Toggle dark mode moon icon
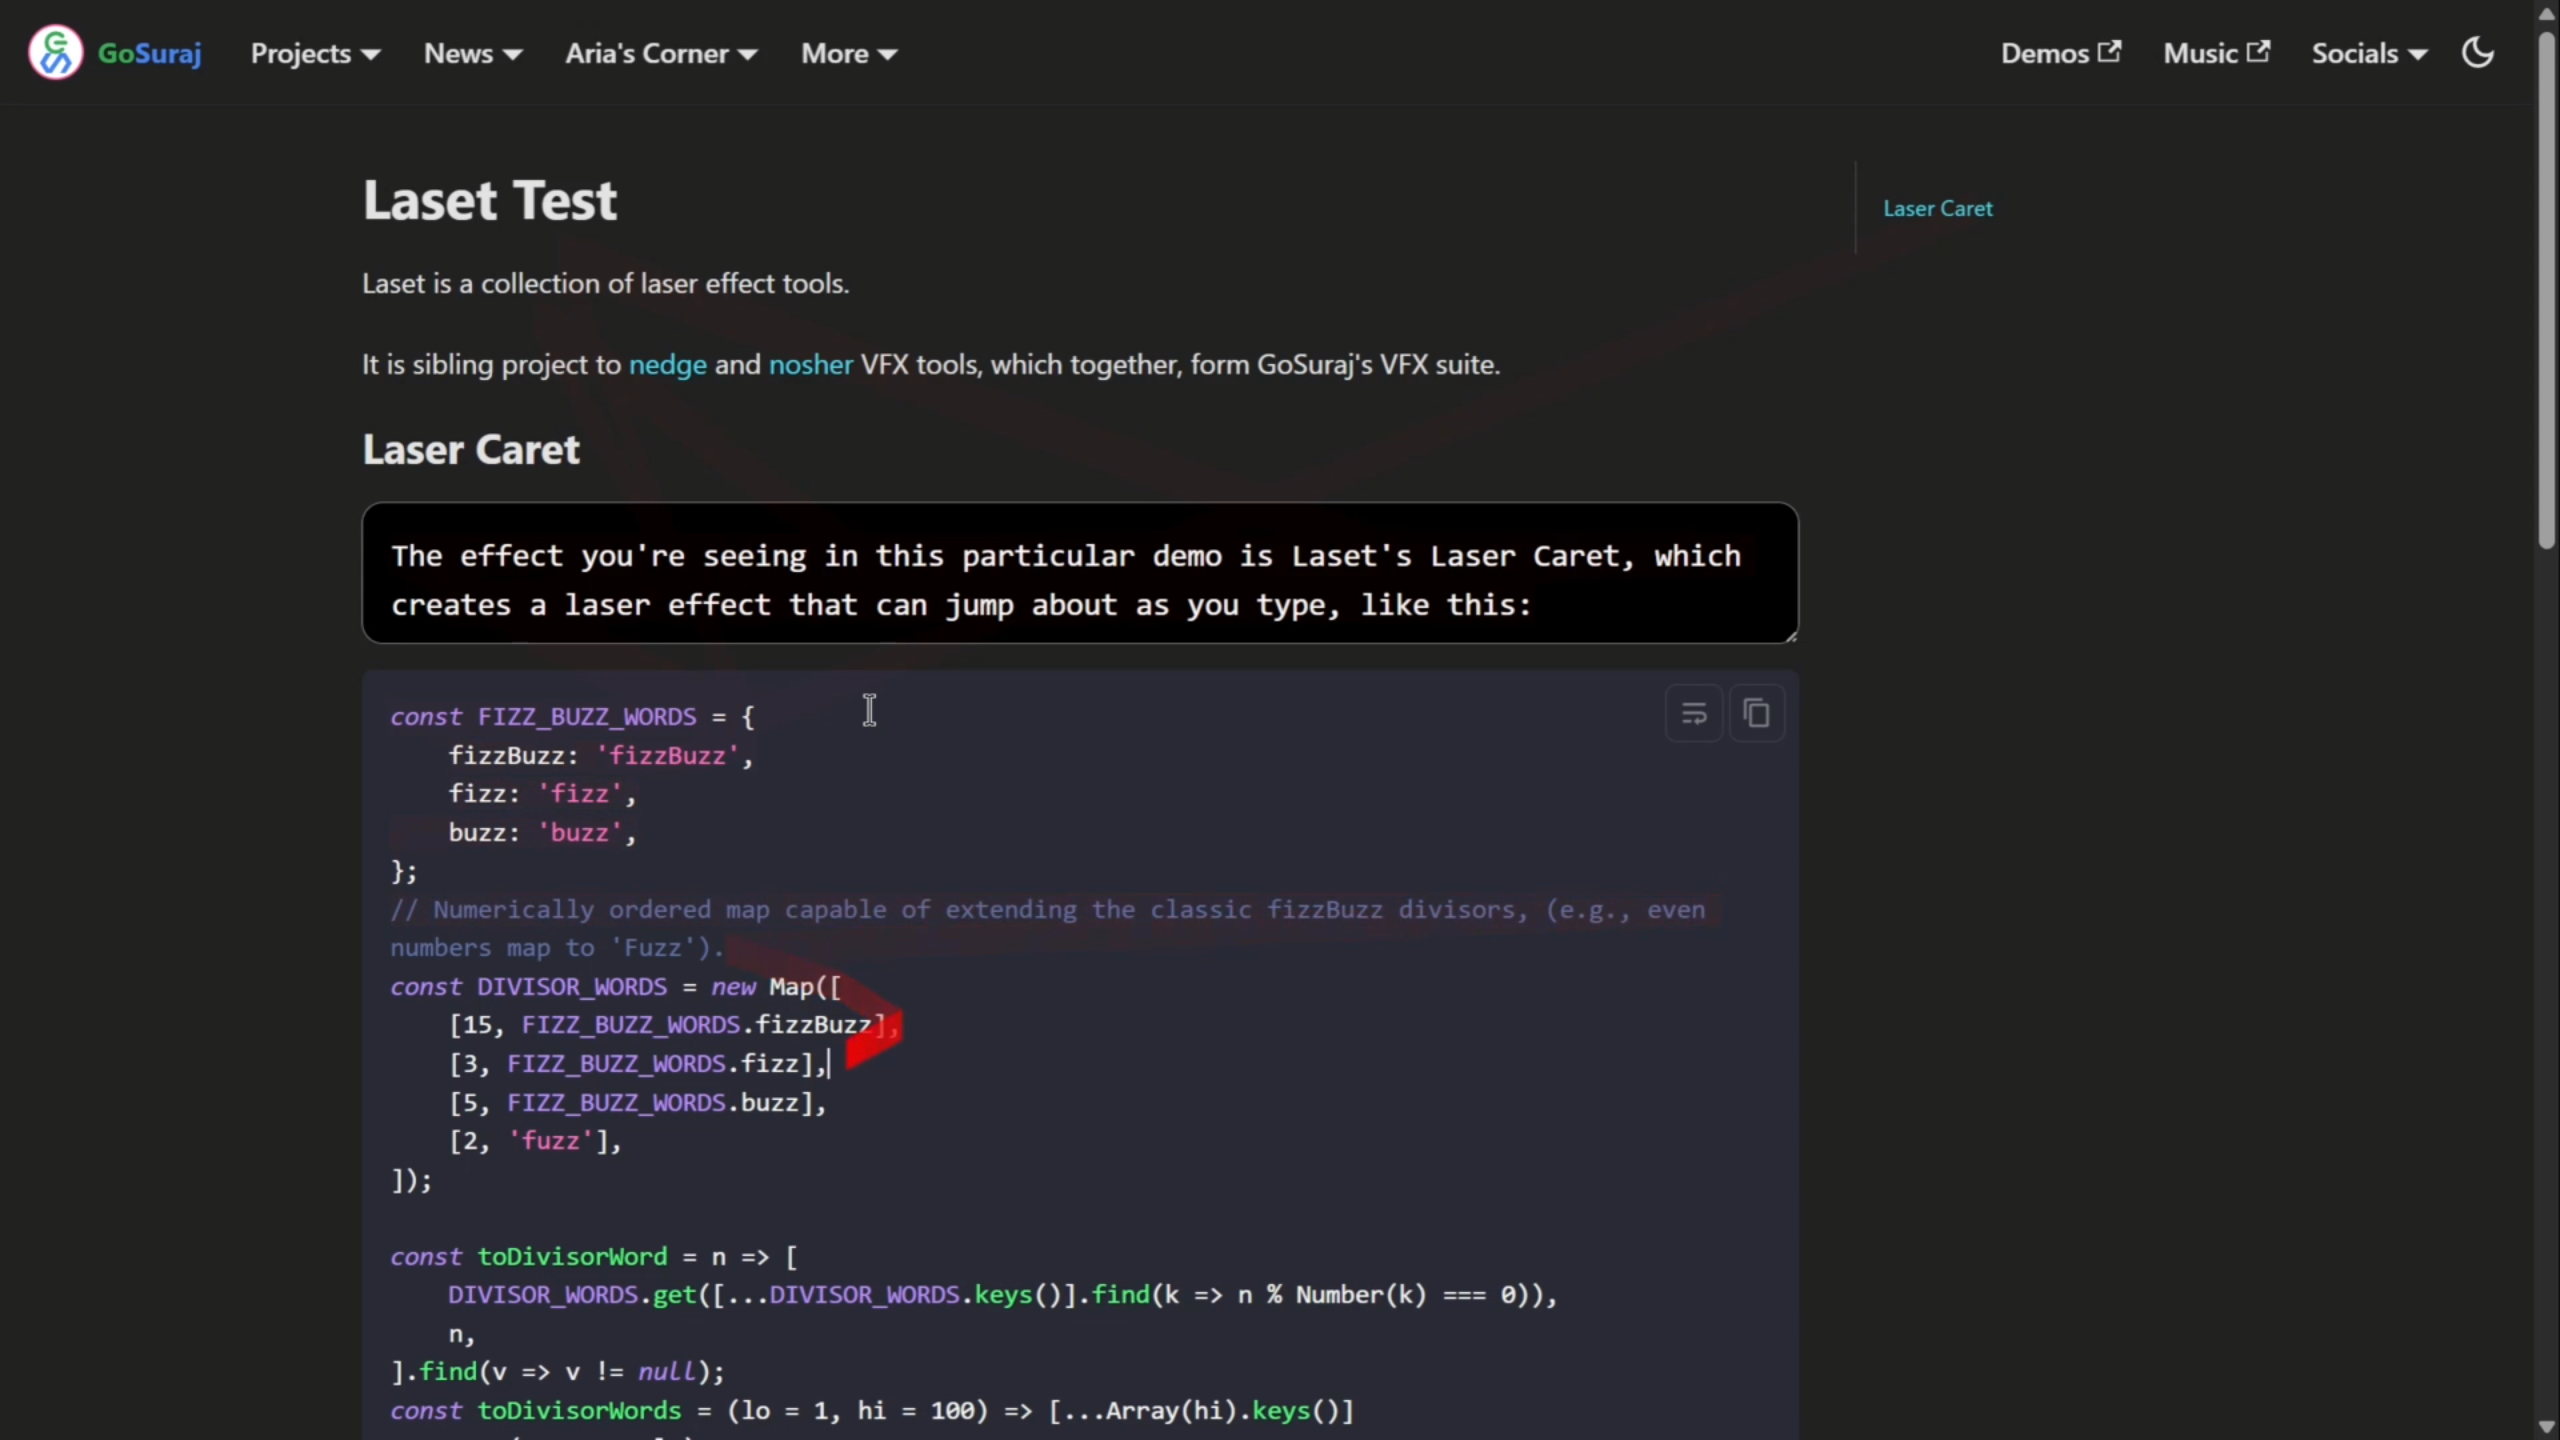This screenshot has height=1440, width=2560. tap(2477, 53)
